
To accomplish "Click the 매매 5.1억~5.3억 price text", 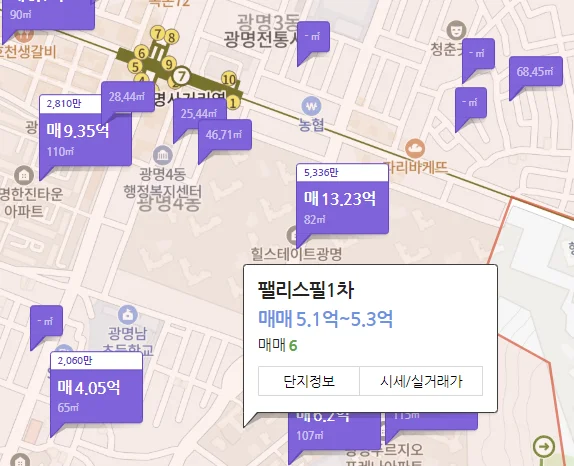I will tap(325, 318).
